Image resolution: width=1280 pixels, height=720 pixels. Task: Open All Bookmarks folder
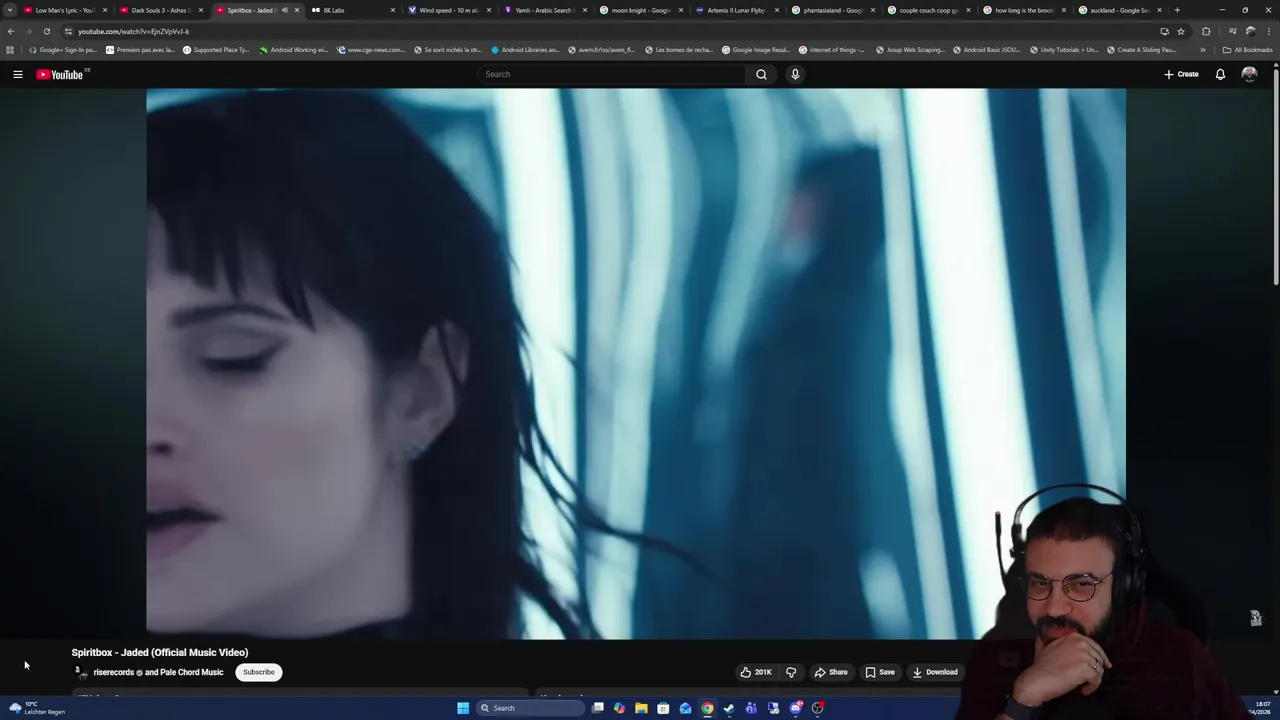tap(1247, 50)
